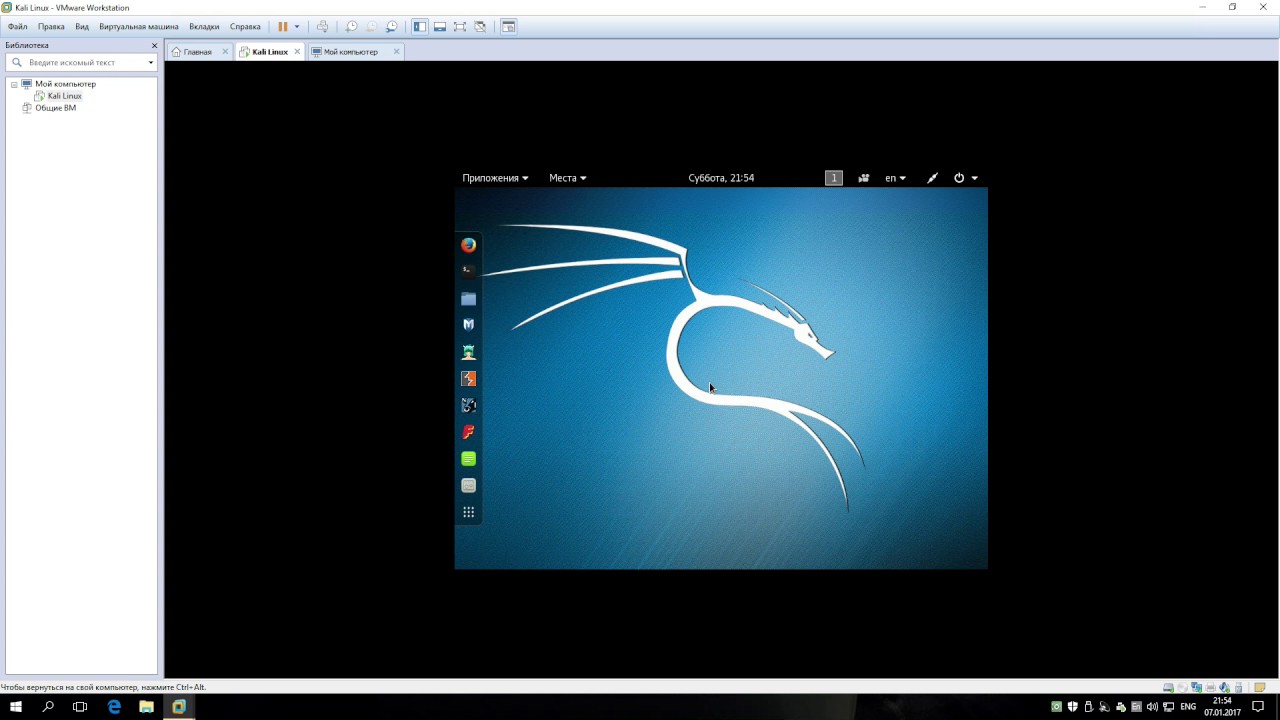The height and width of the screenshot is (720, 1280).
Task: Open the Windows Start menu
Action: click(16, 707)
